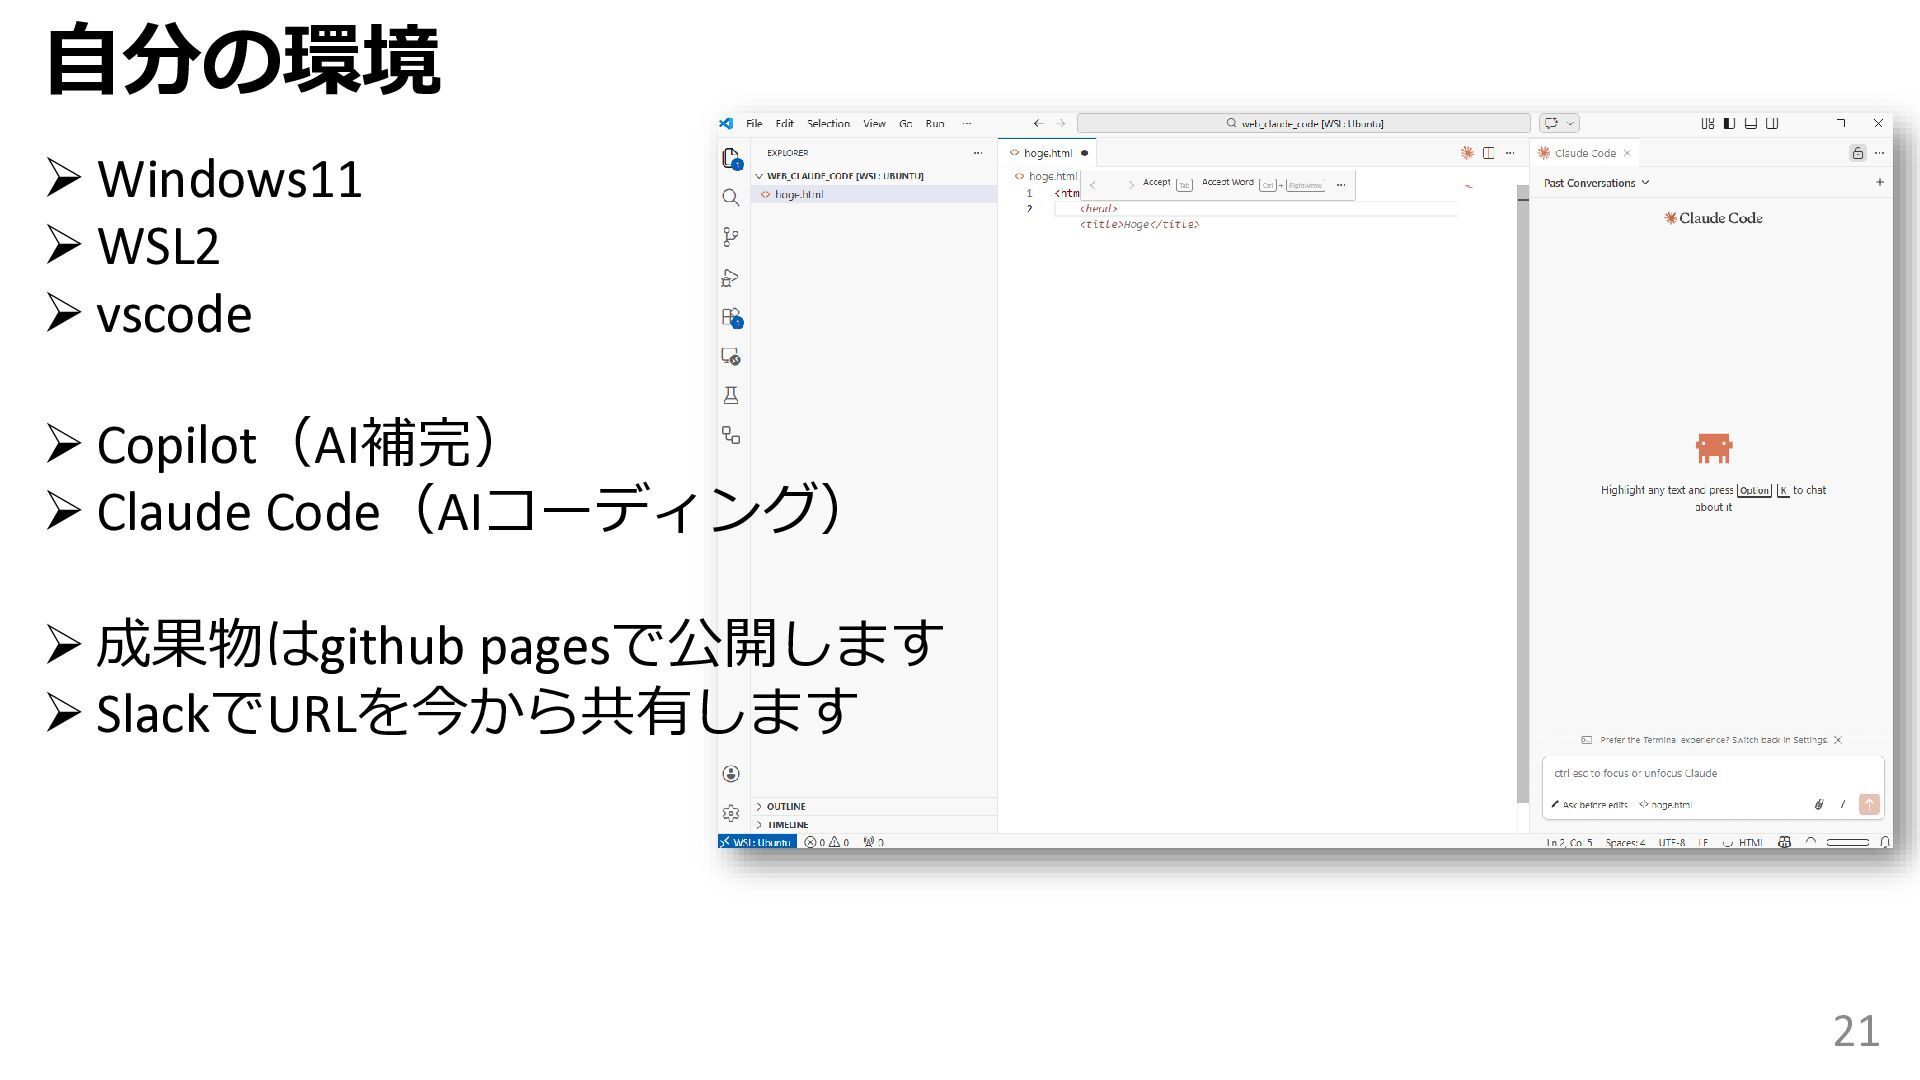
Task: Open the Selection menu
Action: point(828,124)
